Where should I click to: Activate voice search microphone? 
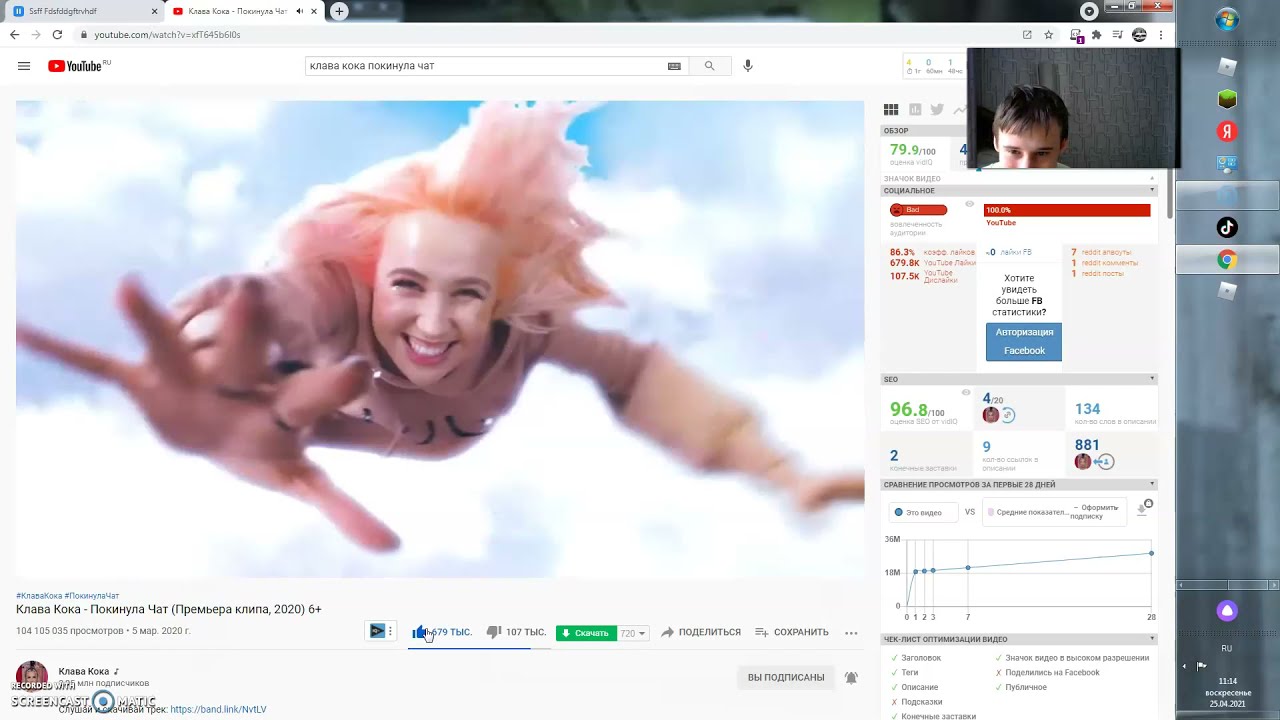pyautogui.click(x=748, y=66)
